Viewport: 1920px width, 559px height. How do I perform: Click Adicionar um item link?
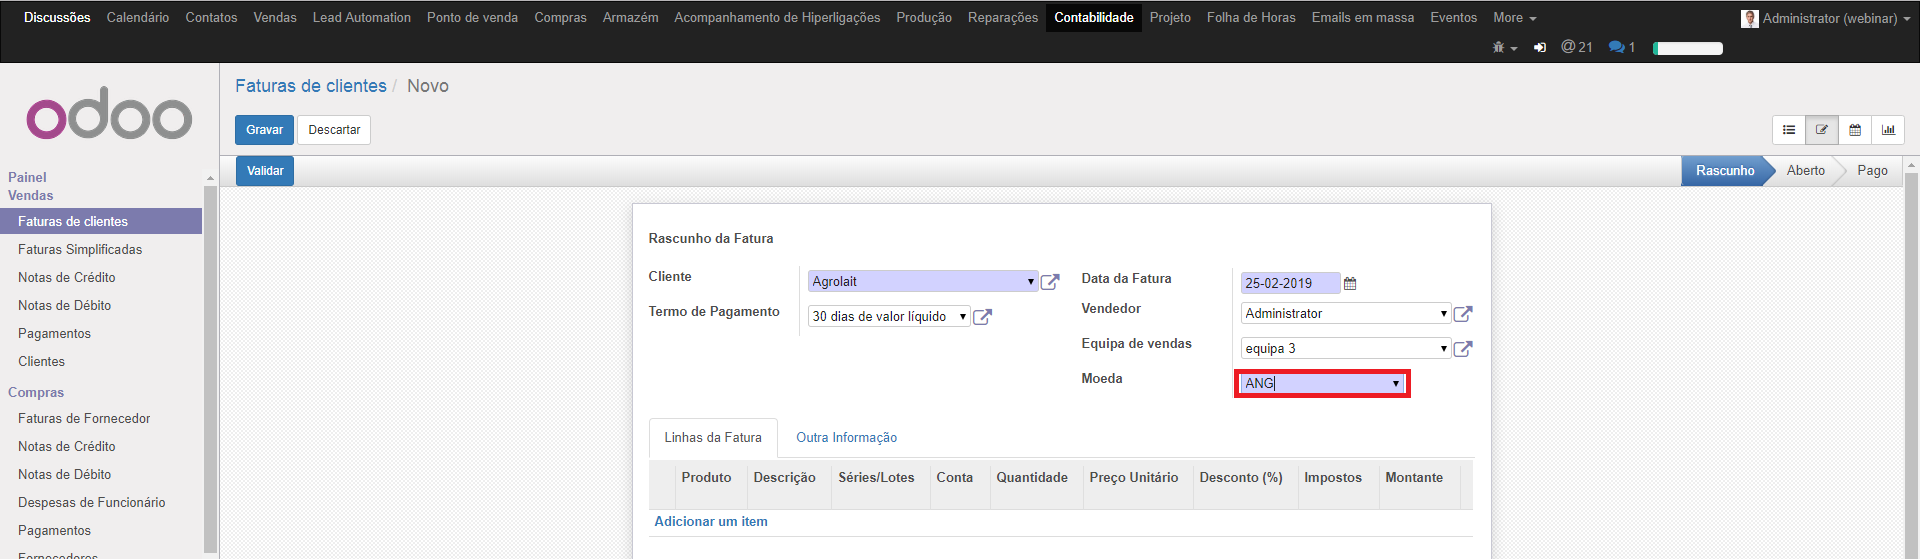point(710,522)
